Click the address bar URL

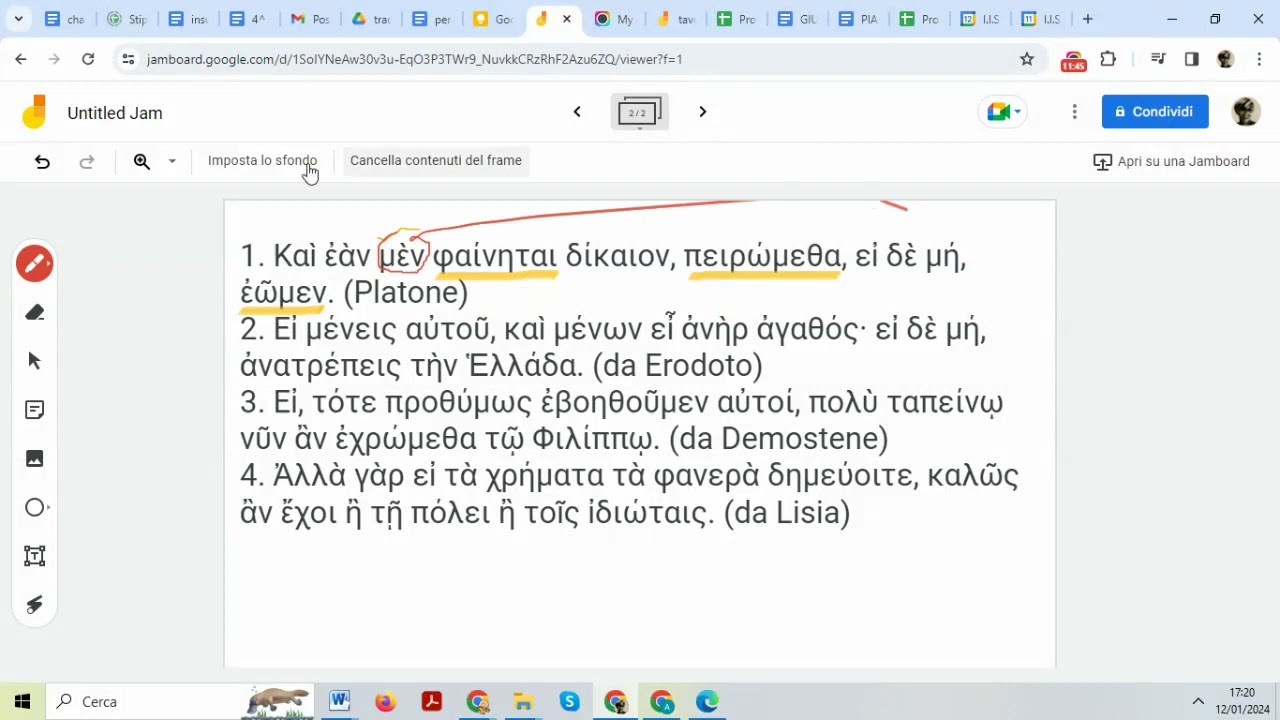[414, 59]
